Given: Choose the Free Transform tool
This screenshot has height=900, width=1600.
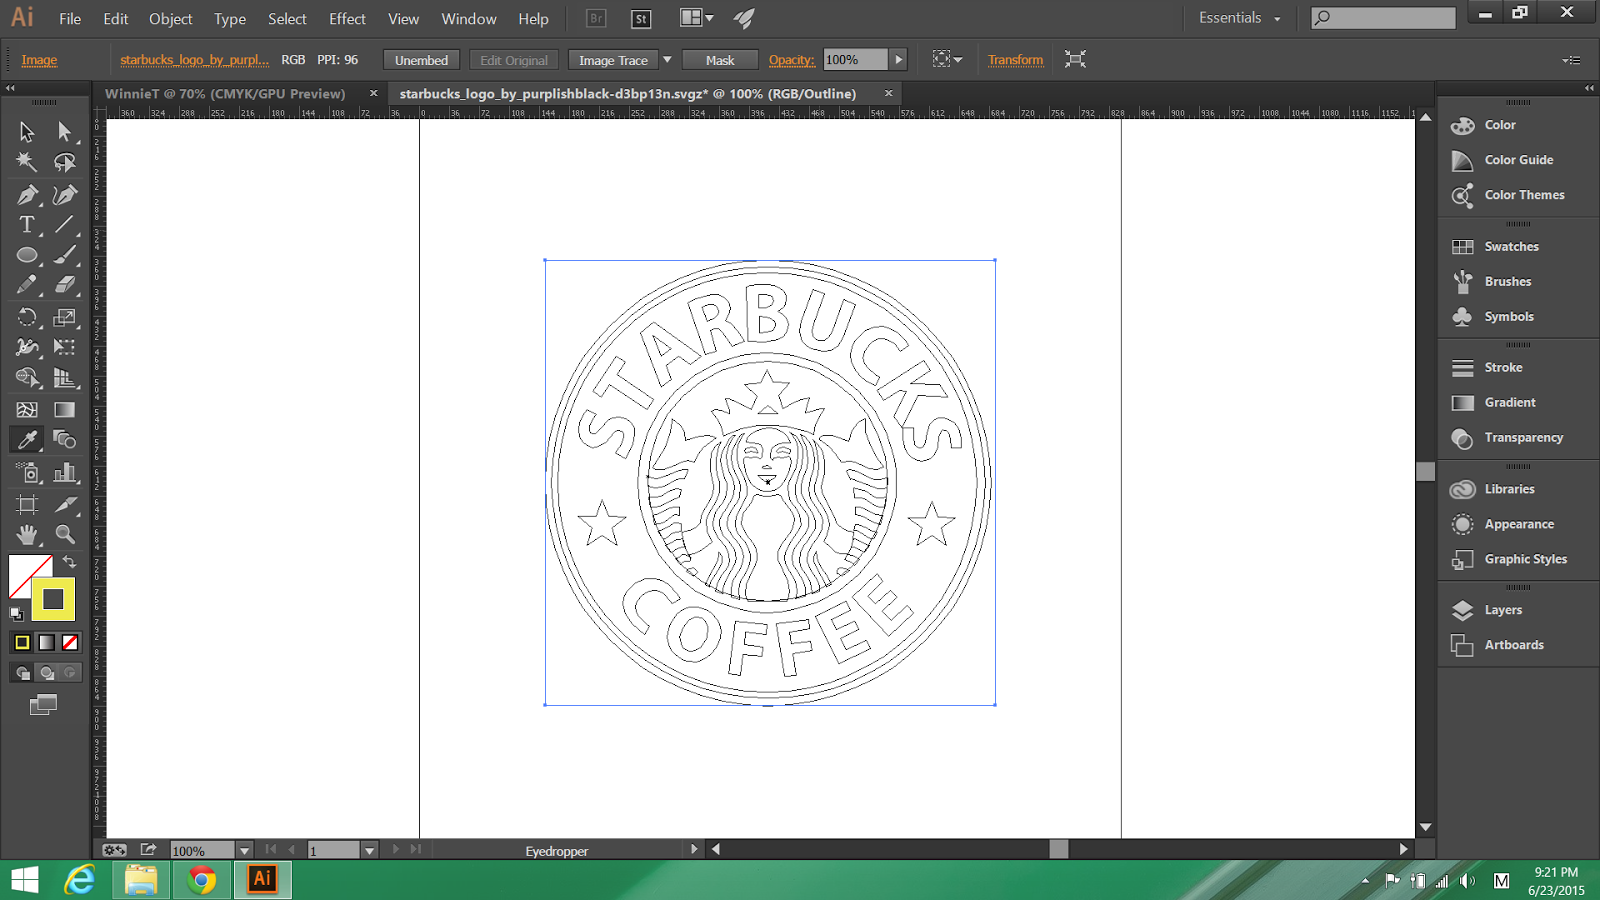Looking at the screenshot, I should click(x=65, y=348).
